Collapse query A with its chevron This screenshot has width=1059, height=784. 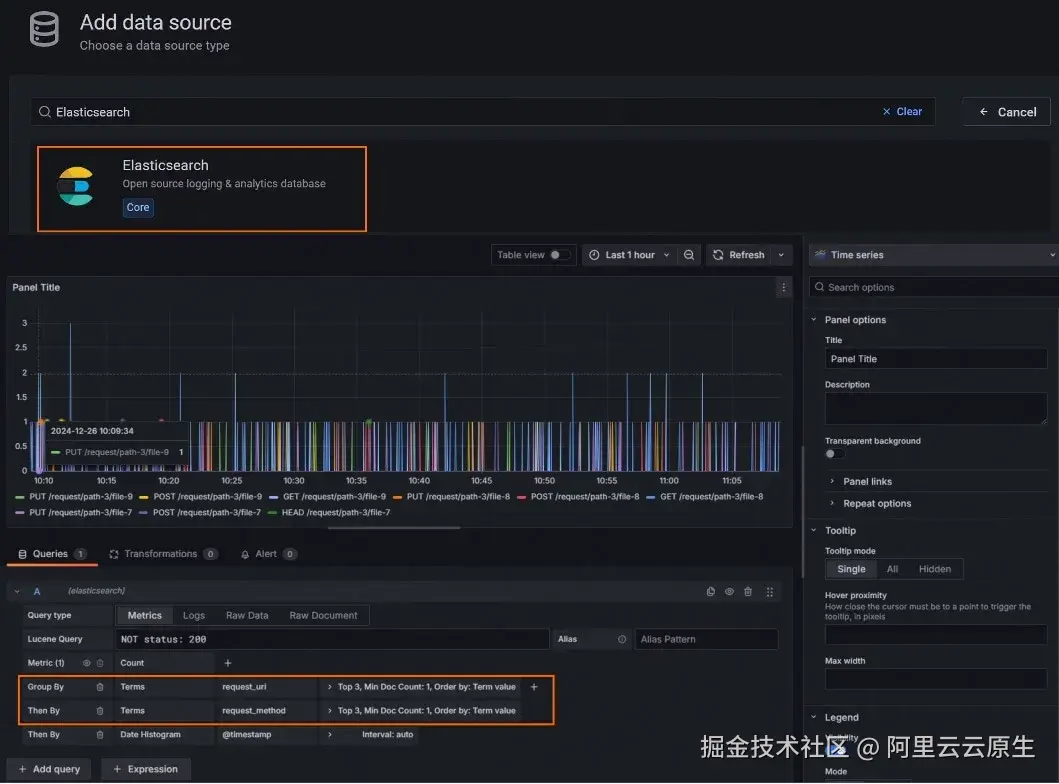click(x=17, y=592)
